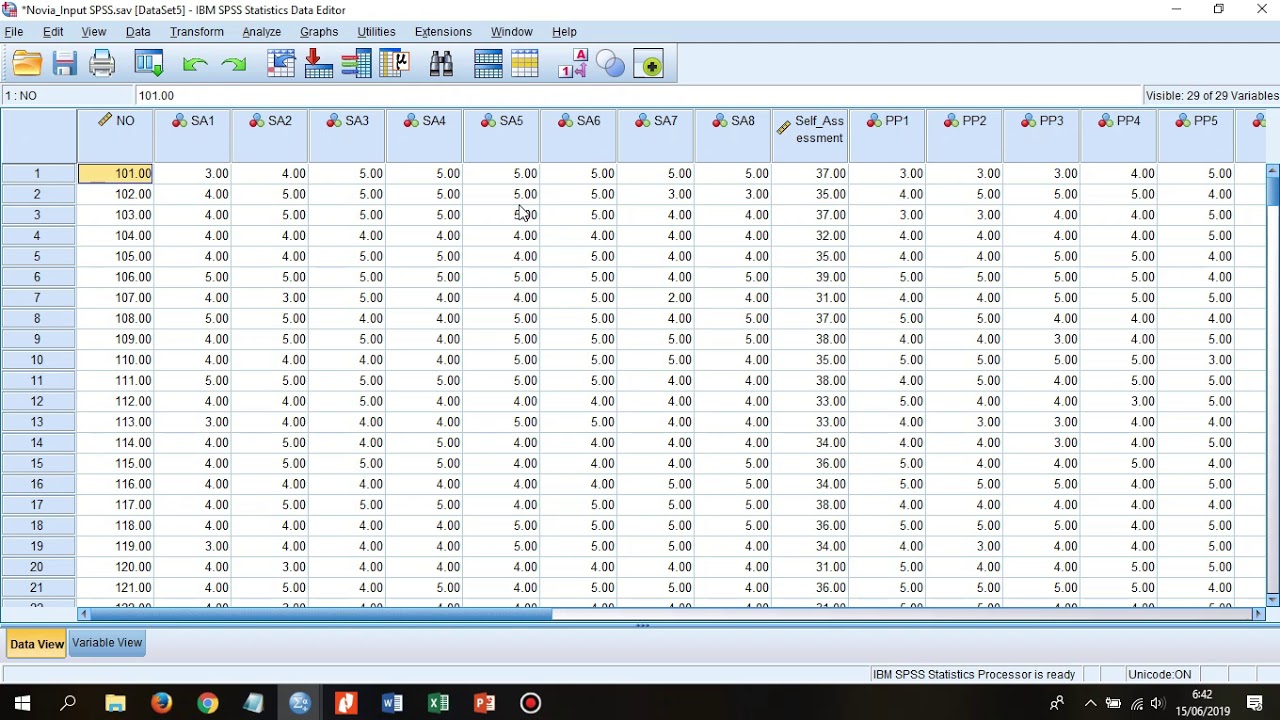Open the Utilities menu
Screen dimensions: 1280x720
tap(376, 32)
